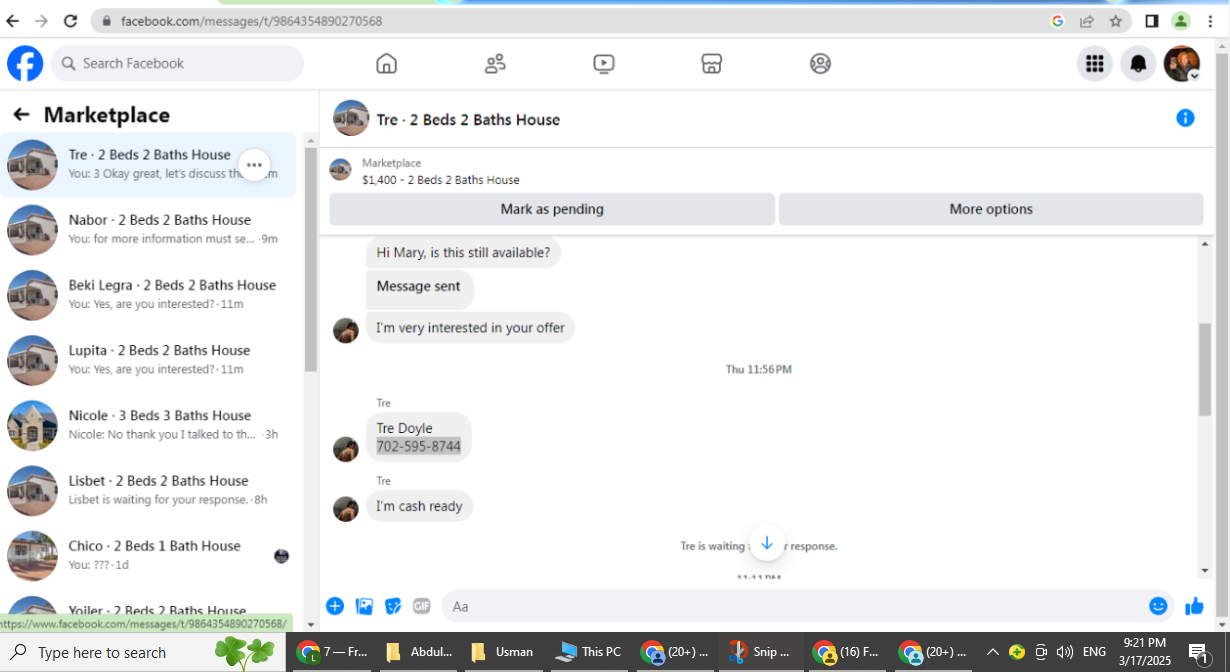The image size is (1230, 672).
Task: Show hidden tray icons arrow
Action: pos(992,652)
